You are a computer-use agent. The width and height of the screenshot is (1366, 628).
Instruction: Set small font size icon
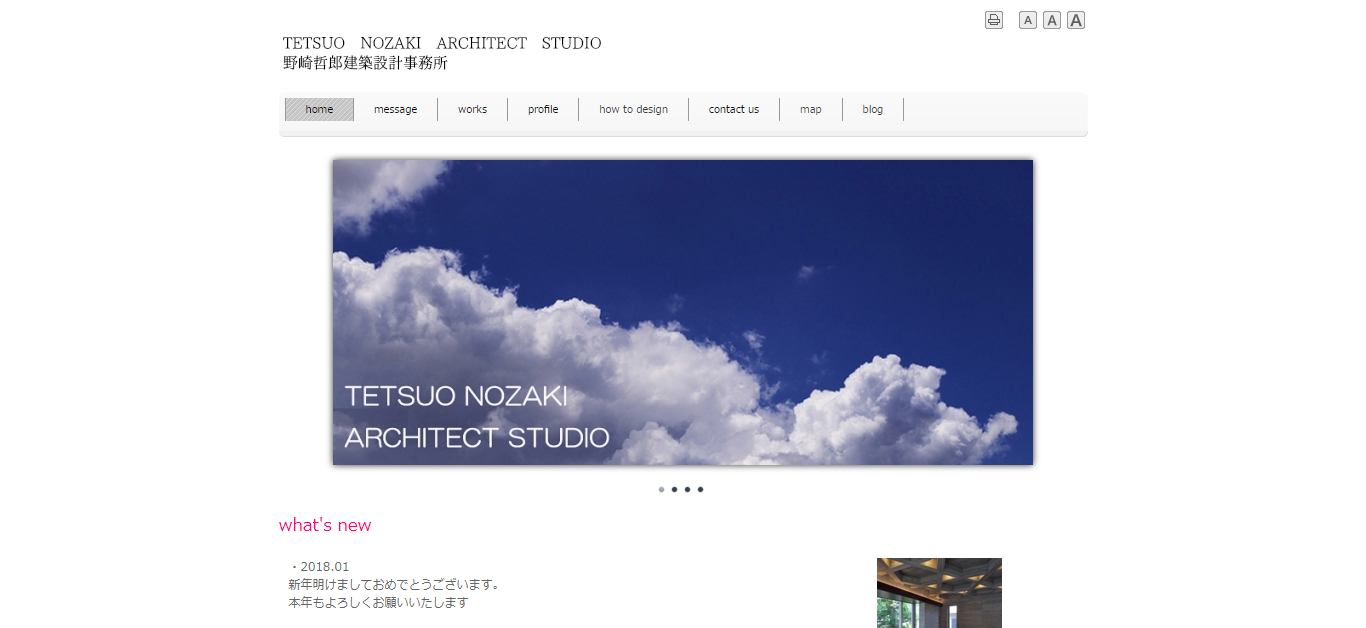click(1028, 20)
